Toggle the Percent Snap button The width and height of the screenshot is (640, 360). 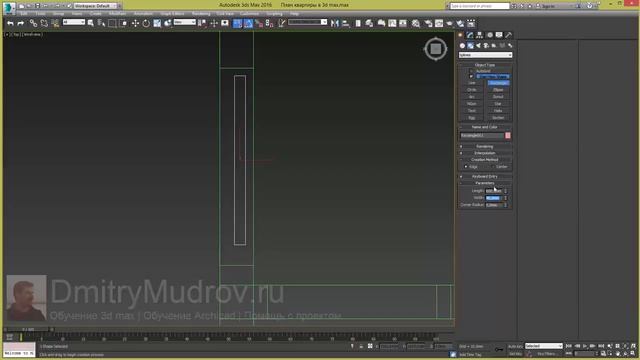259,23
